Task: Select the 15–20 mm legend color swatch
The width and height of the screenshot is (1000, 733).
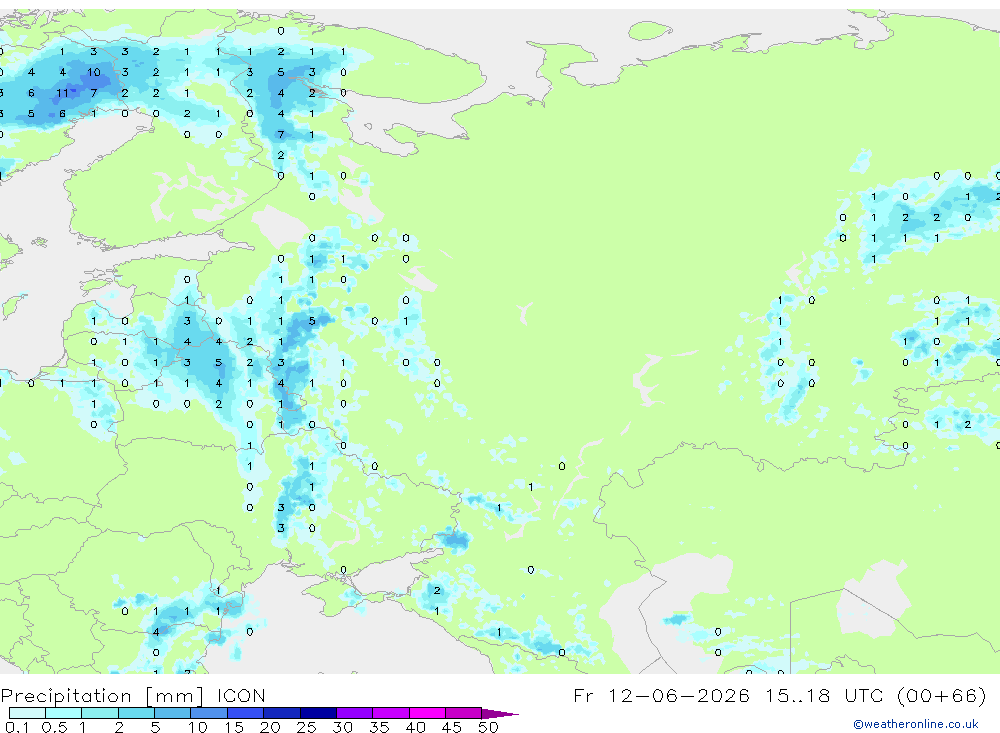Action: pos(246,713)
